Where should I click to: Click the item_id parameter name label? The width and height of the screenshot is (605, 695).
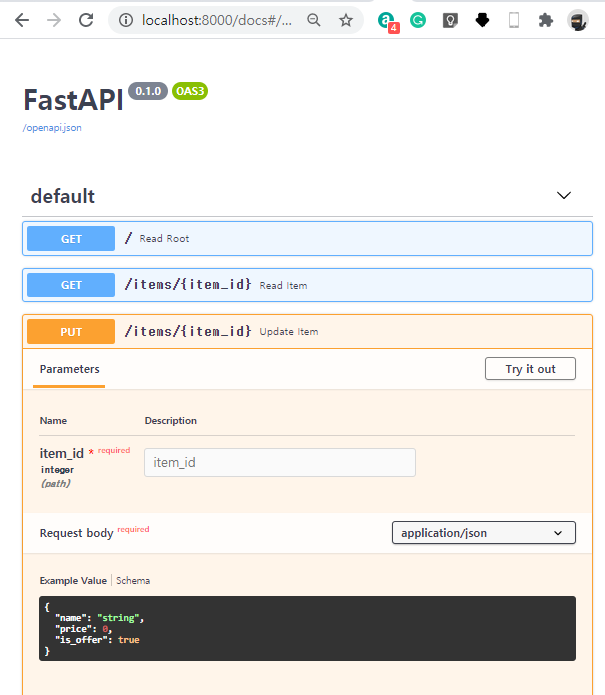pyautogui.click(x=62, y=453)
